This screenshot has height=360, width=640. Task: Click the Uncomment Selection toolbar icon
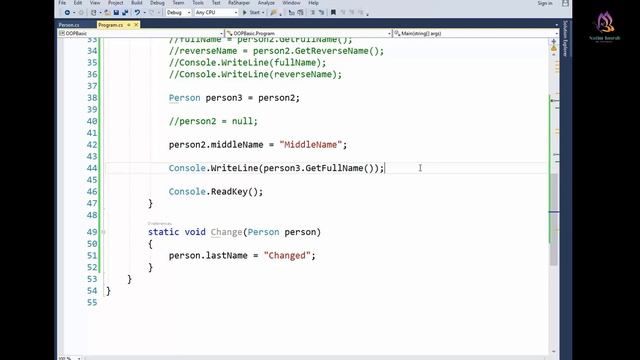300,13
